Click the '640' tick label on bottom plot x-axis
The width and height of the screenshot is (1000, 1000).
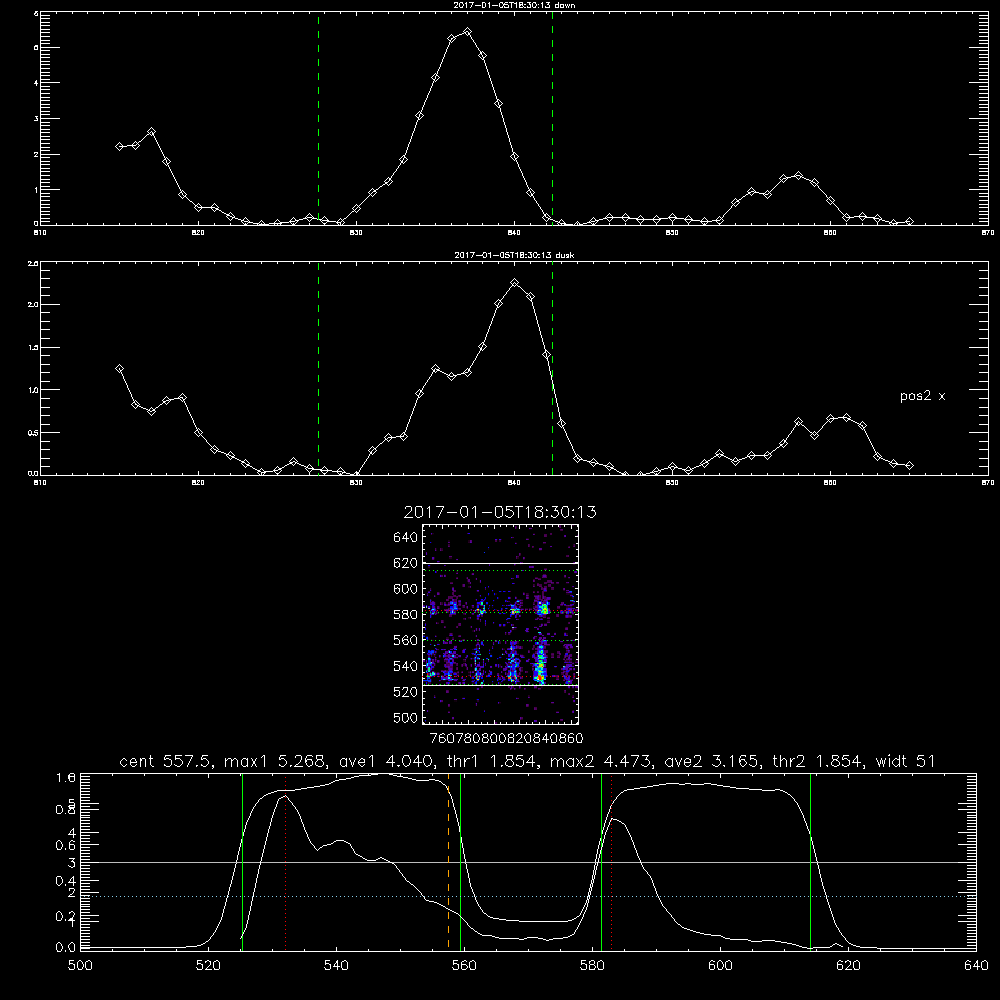976,966
